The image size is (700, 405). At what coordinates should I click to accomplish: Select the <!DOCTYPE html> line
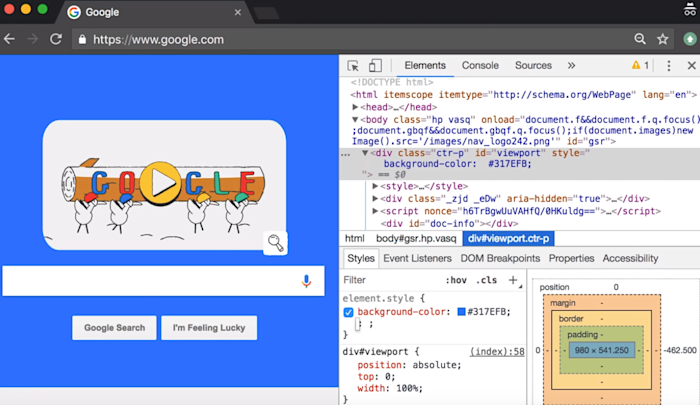coord(392,82)
